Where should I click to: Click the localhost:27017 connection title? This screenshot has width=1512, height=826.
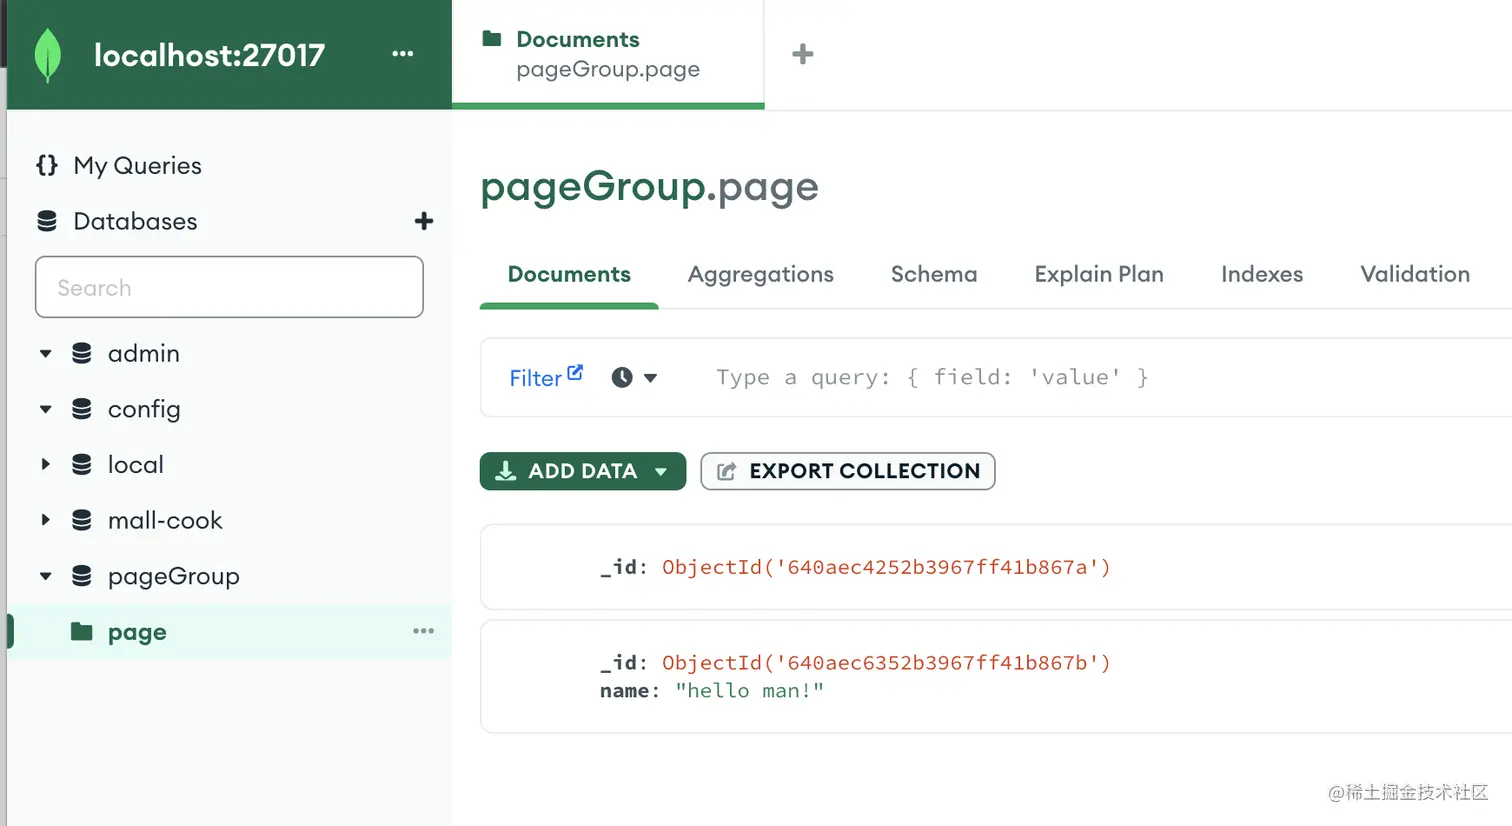[209, 55]
